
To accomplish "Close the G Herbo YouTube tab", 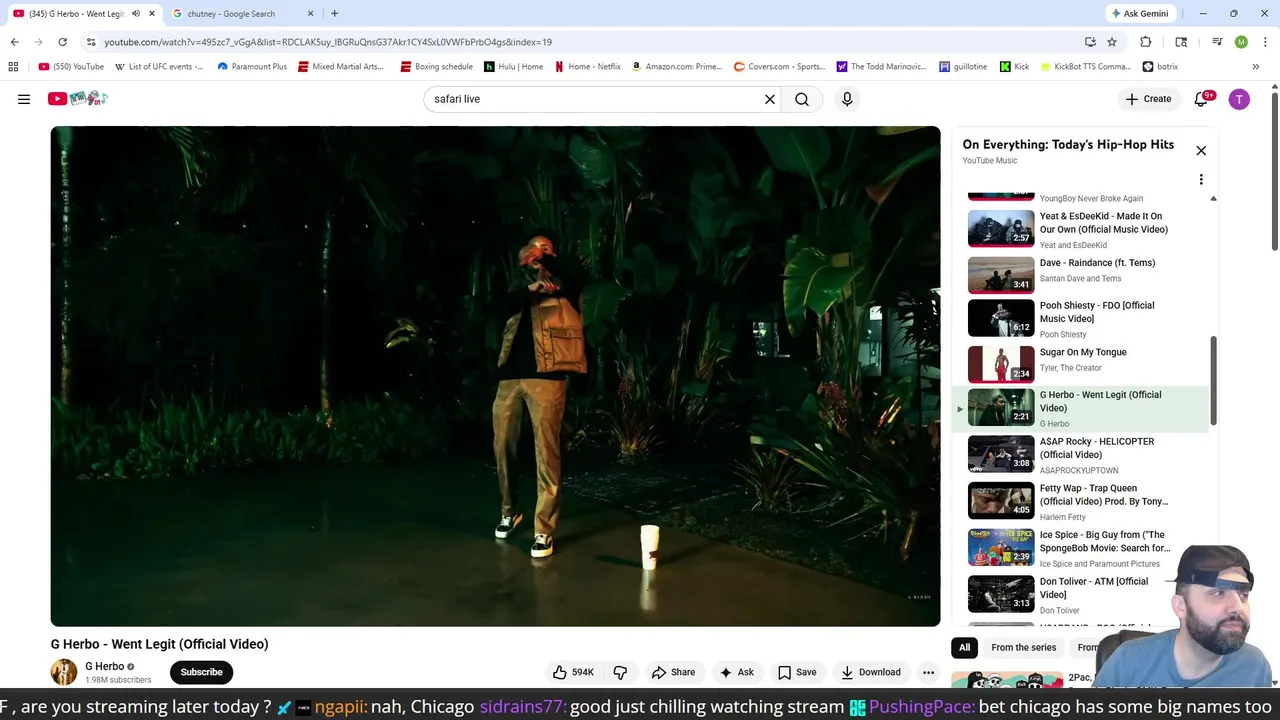I will tap(152, 14).
